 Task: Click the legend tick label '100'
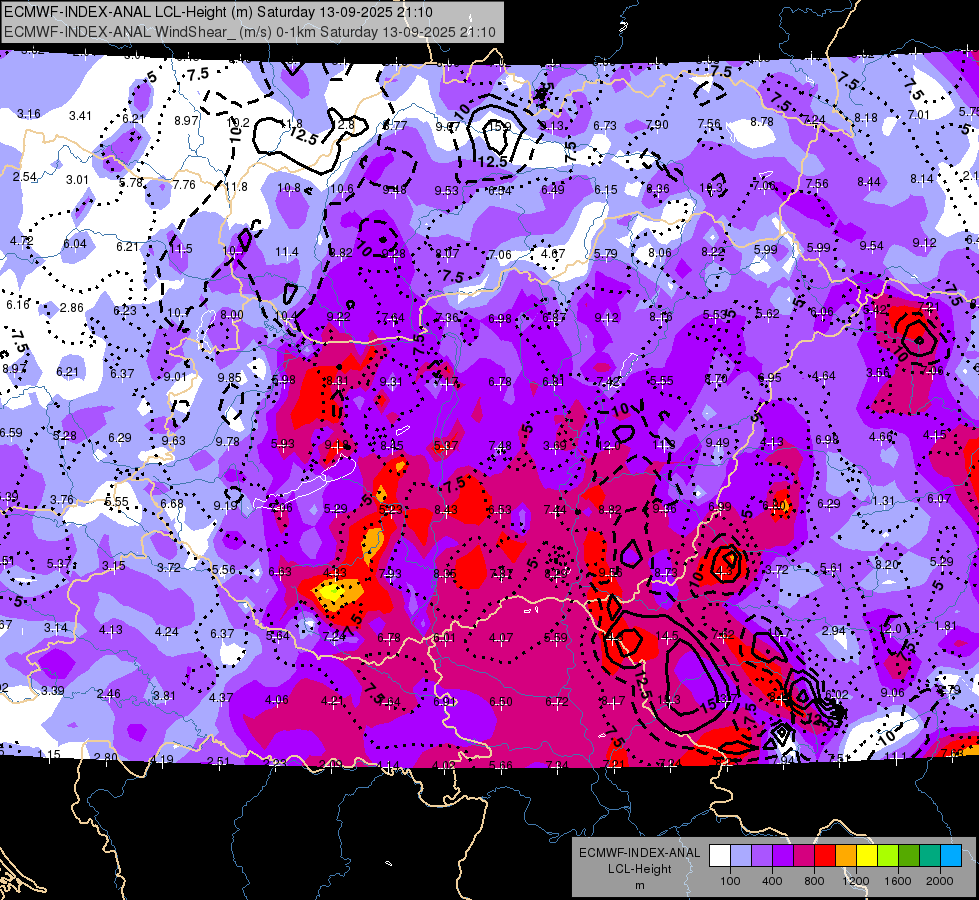click(x=730, y=881)
